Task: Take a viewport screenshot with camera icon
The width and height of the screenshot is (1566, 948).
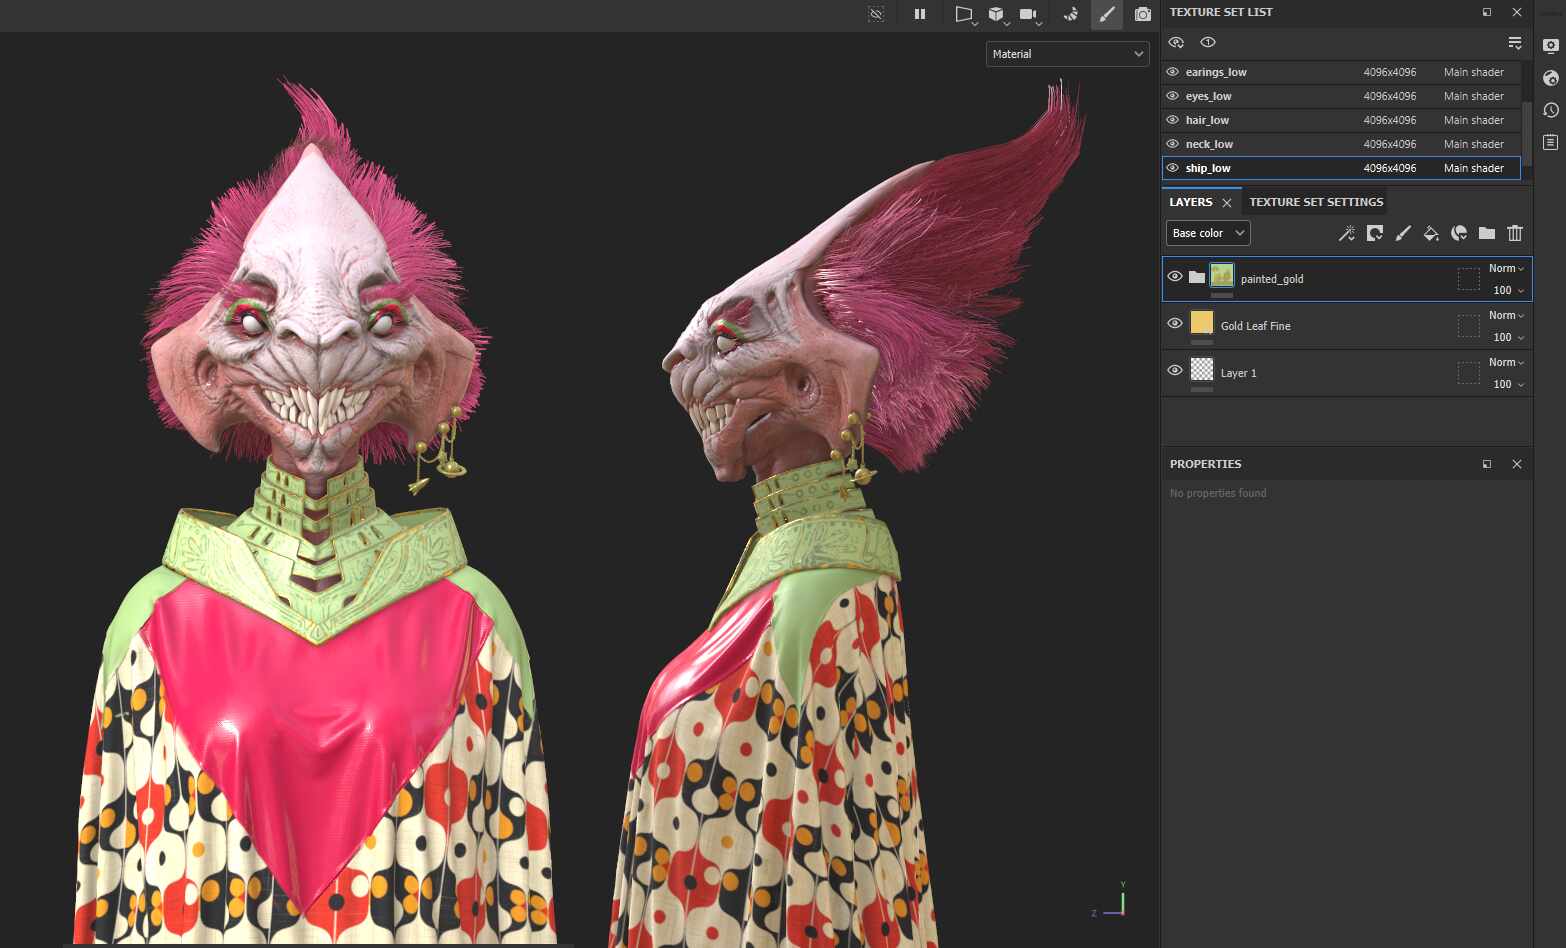Action: [1143, 14]
